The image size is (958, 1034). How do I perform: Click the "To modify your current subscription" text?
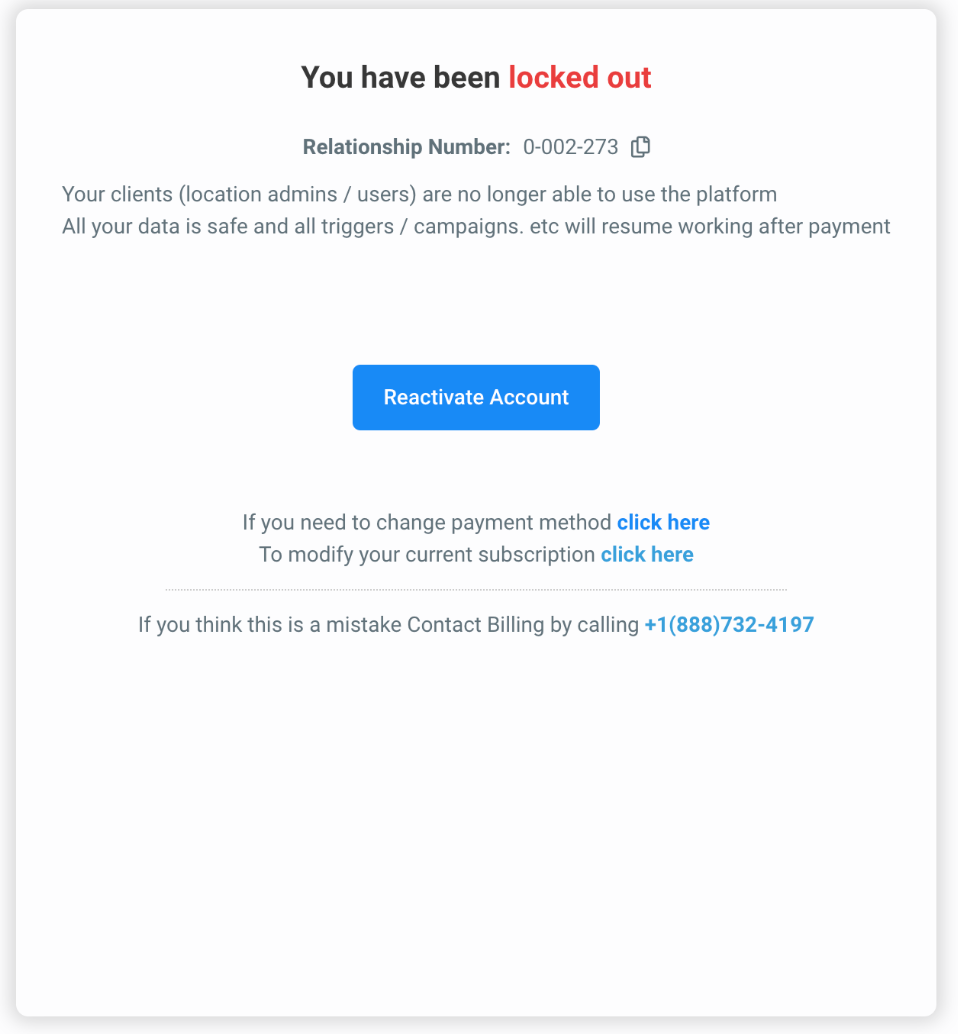point(426,554)
